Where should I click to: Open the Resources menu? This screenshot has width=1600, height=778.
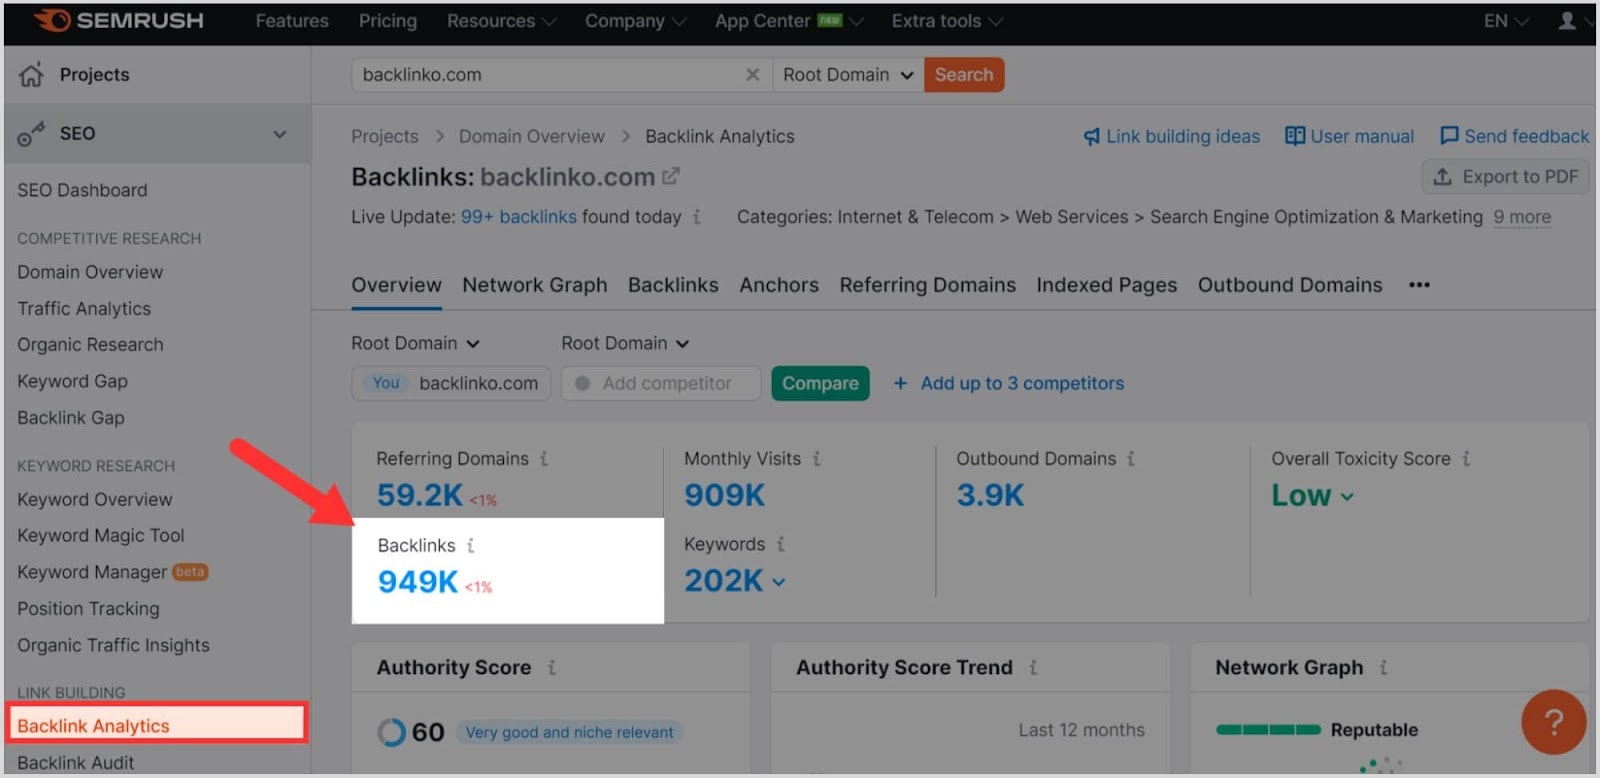[501, 21]
